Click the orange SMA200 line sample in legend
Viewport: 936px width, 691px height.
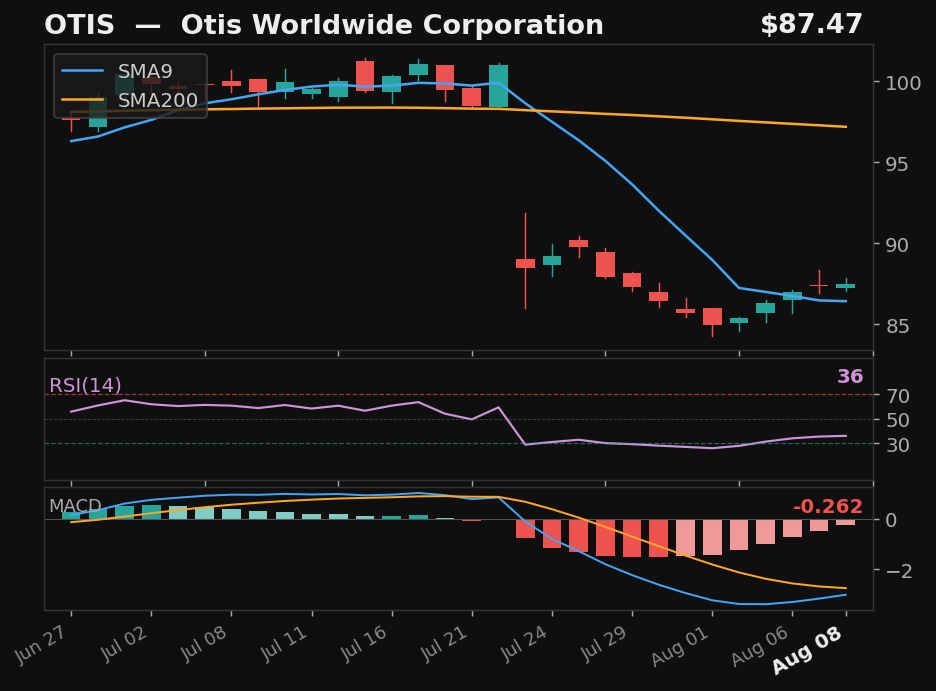pyautogui.click(x=82, y=100)
